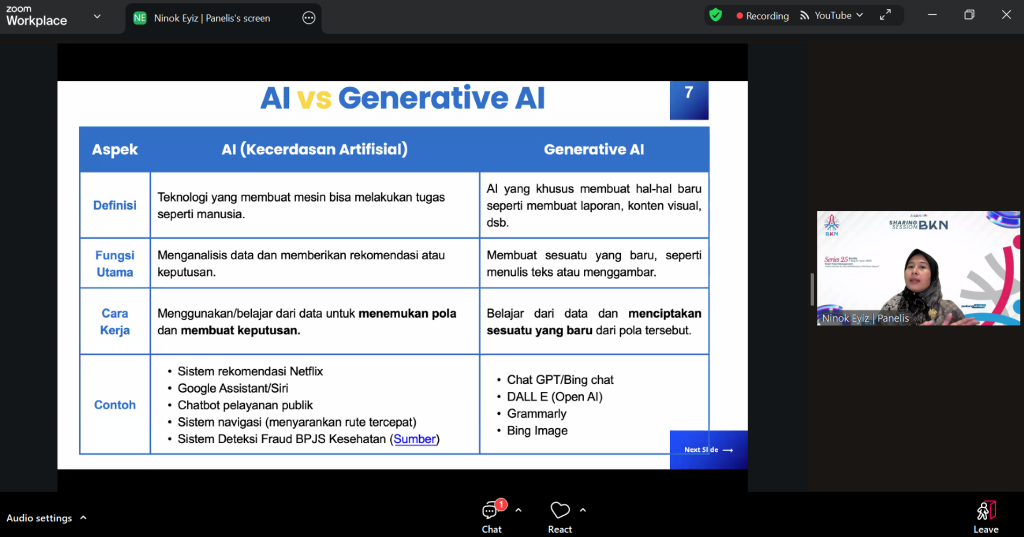Click the slide number 7 badge
This screenshot has width=1024, height=537.
coord(689,100)
